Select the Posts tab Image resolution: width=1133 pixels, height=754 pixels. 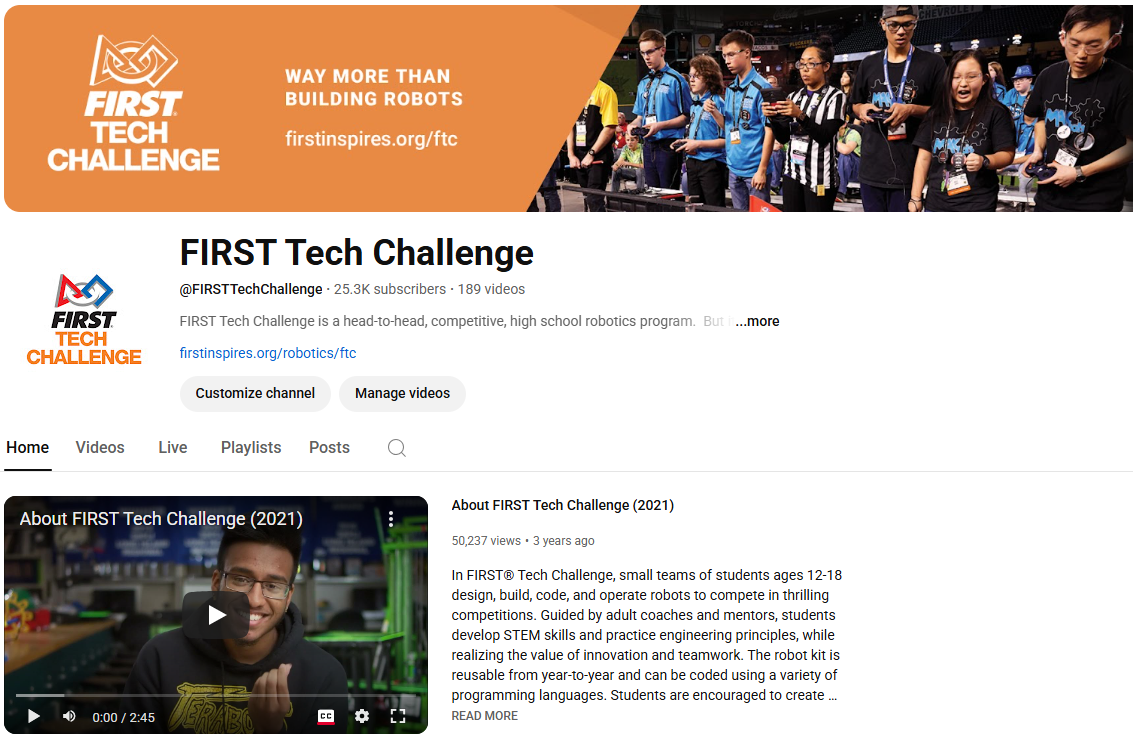(x=329, y=448)
